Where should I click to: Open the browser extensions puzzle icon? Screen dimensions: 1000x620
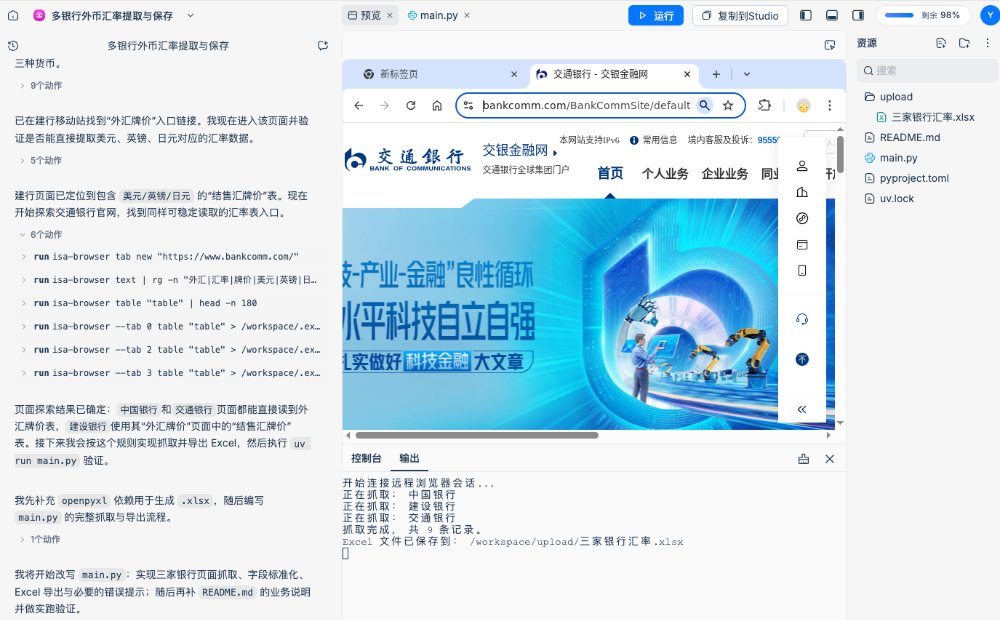764,105
